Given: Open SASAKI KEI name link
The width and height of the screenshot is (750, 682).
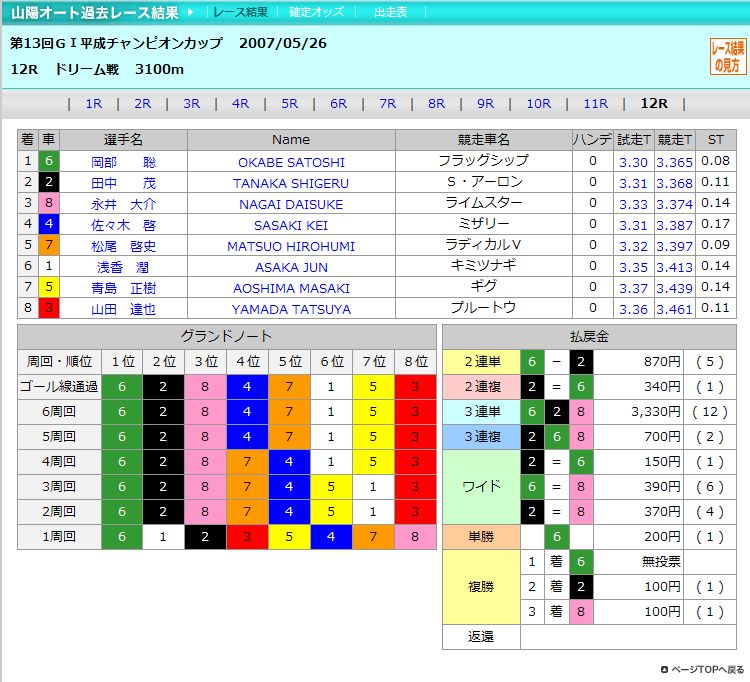Looking at the screenshot, I should pyautogui.click(x=291, y=226).
